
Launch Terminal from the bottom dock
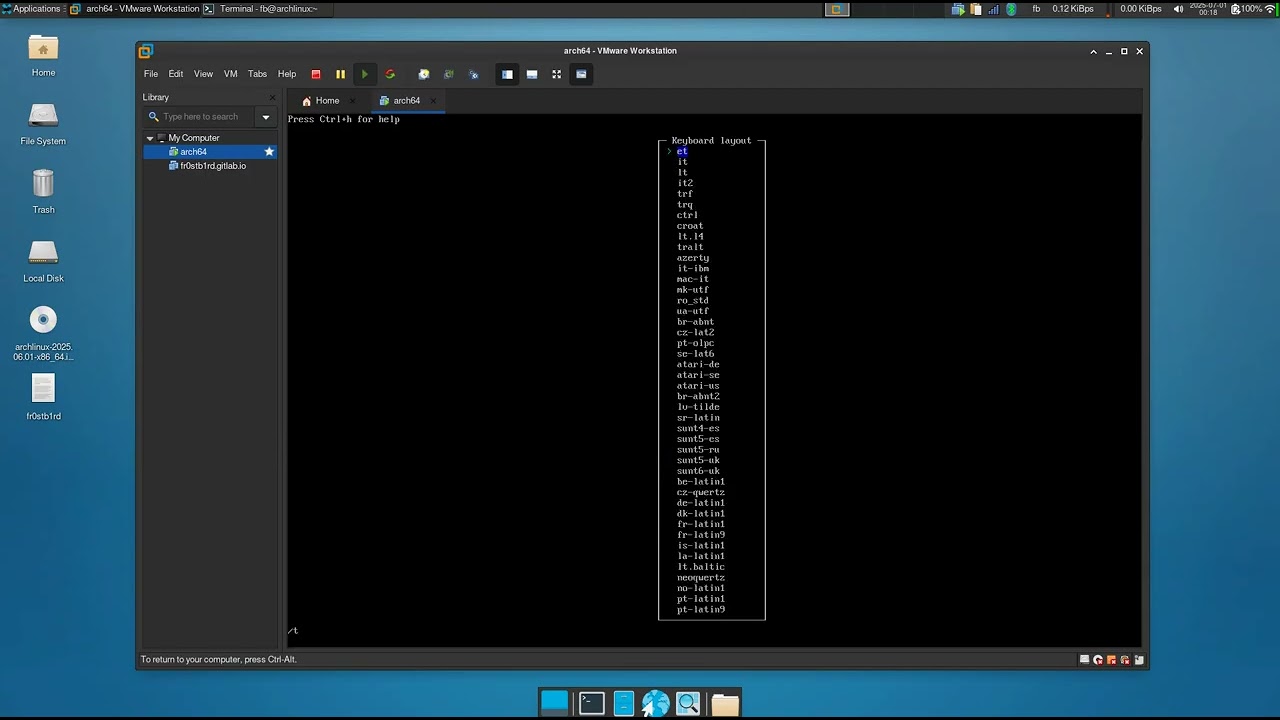tap(591, 703)
